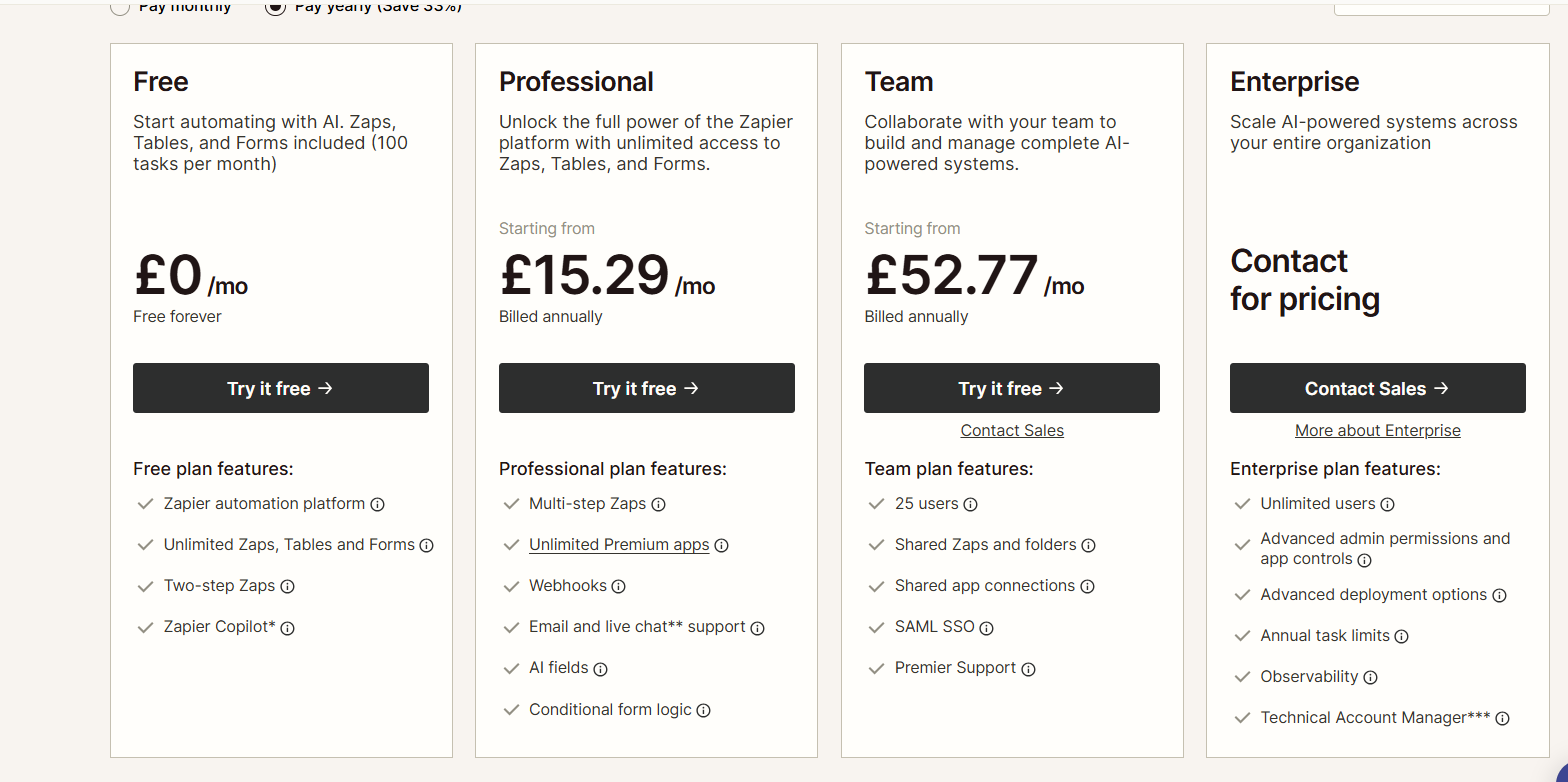The height and width of the screenshot is (782, 1568).
Task: Click Contact Sales link under Team plan
Action: 1012,431
